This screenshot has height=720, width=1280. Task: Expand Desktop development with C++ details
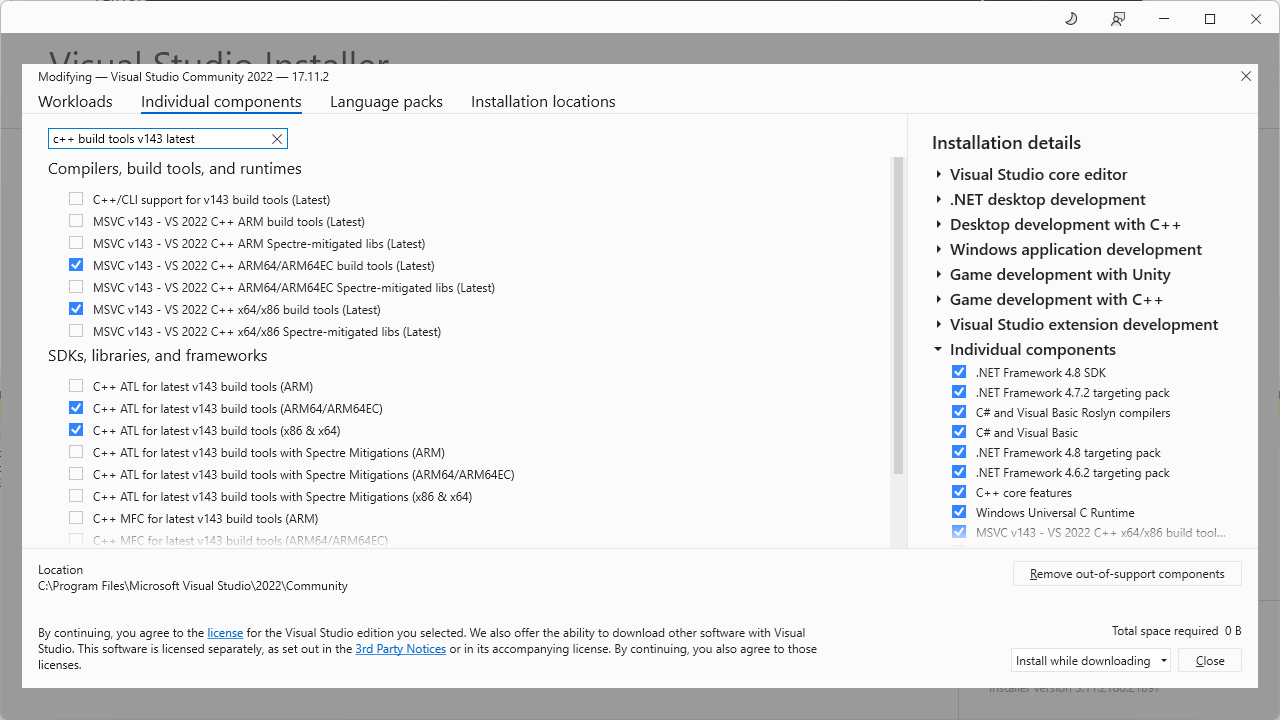(938, 225)
